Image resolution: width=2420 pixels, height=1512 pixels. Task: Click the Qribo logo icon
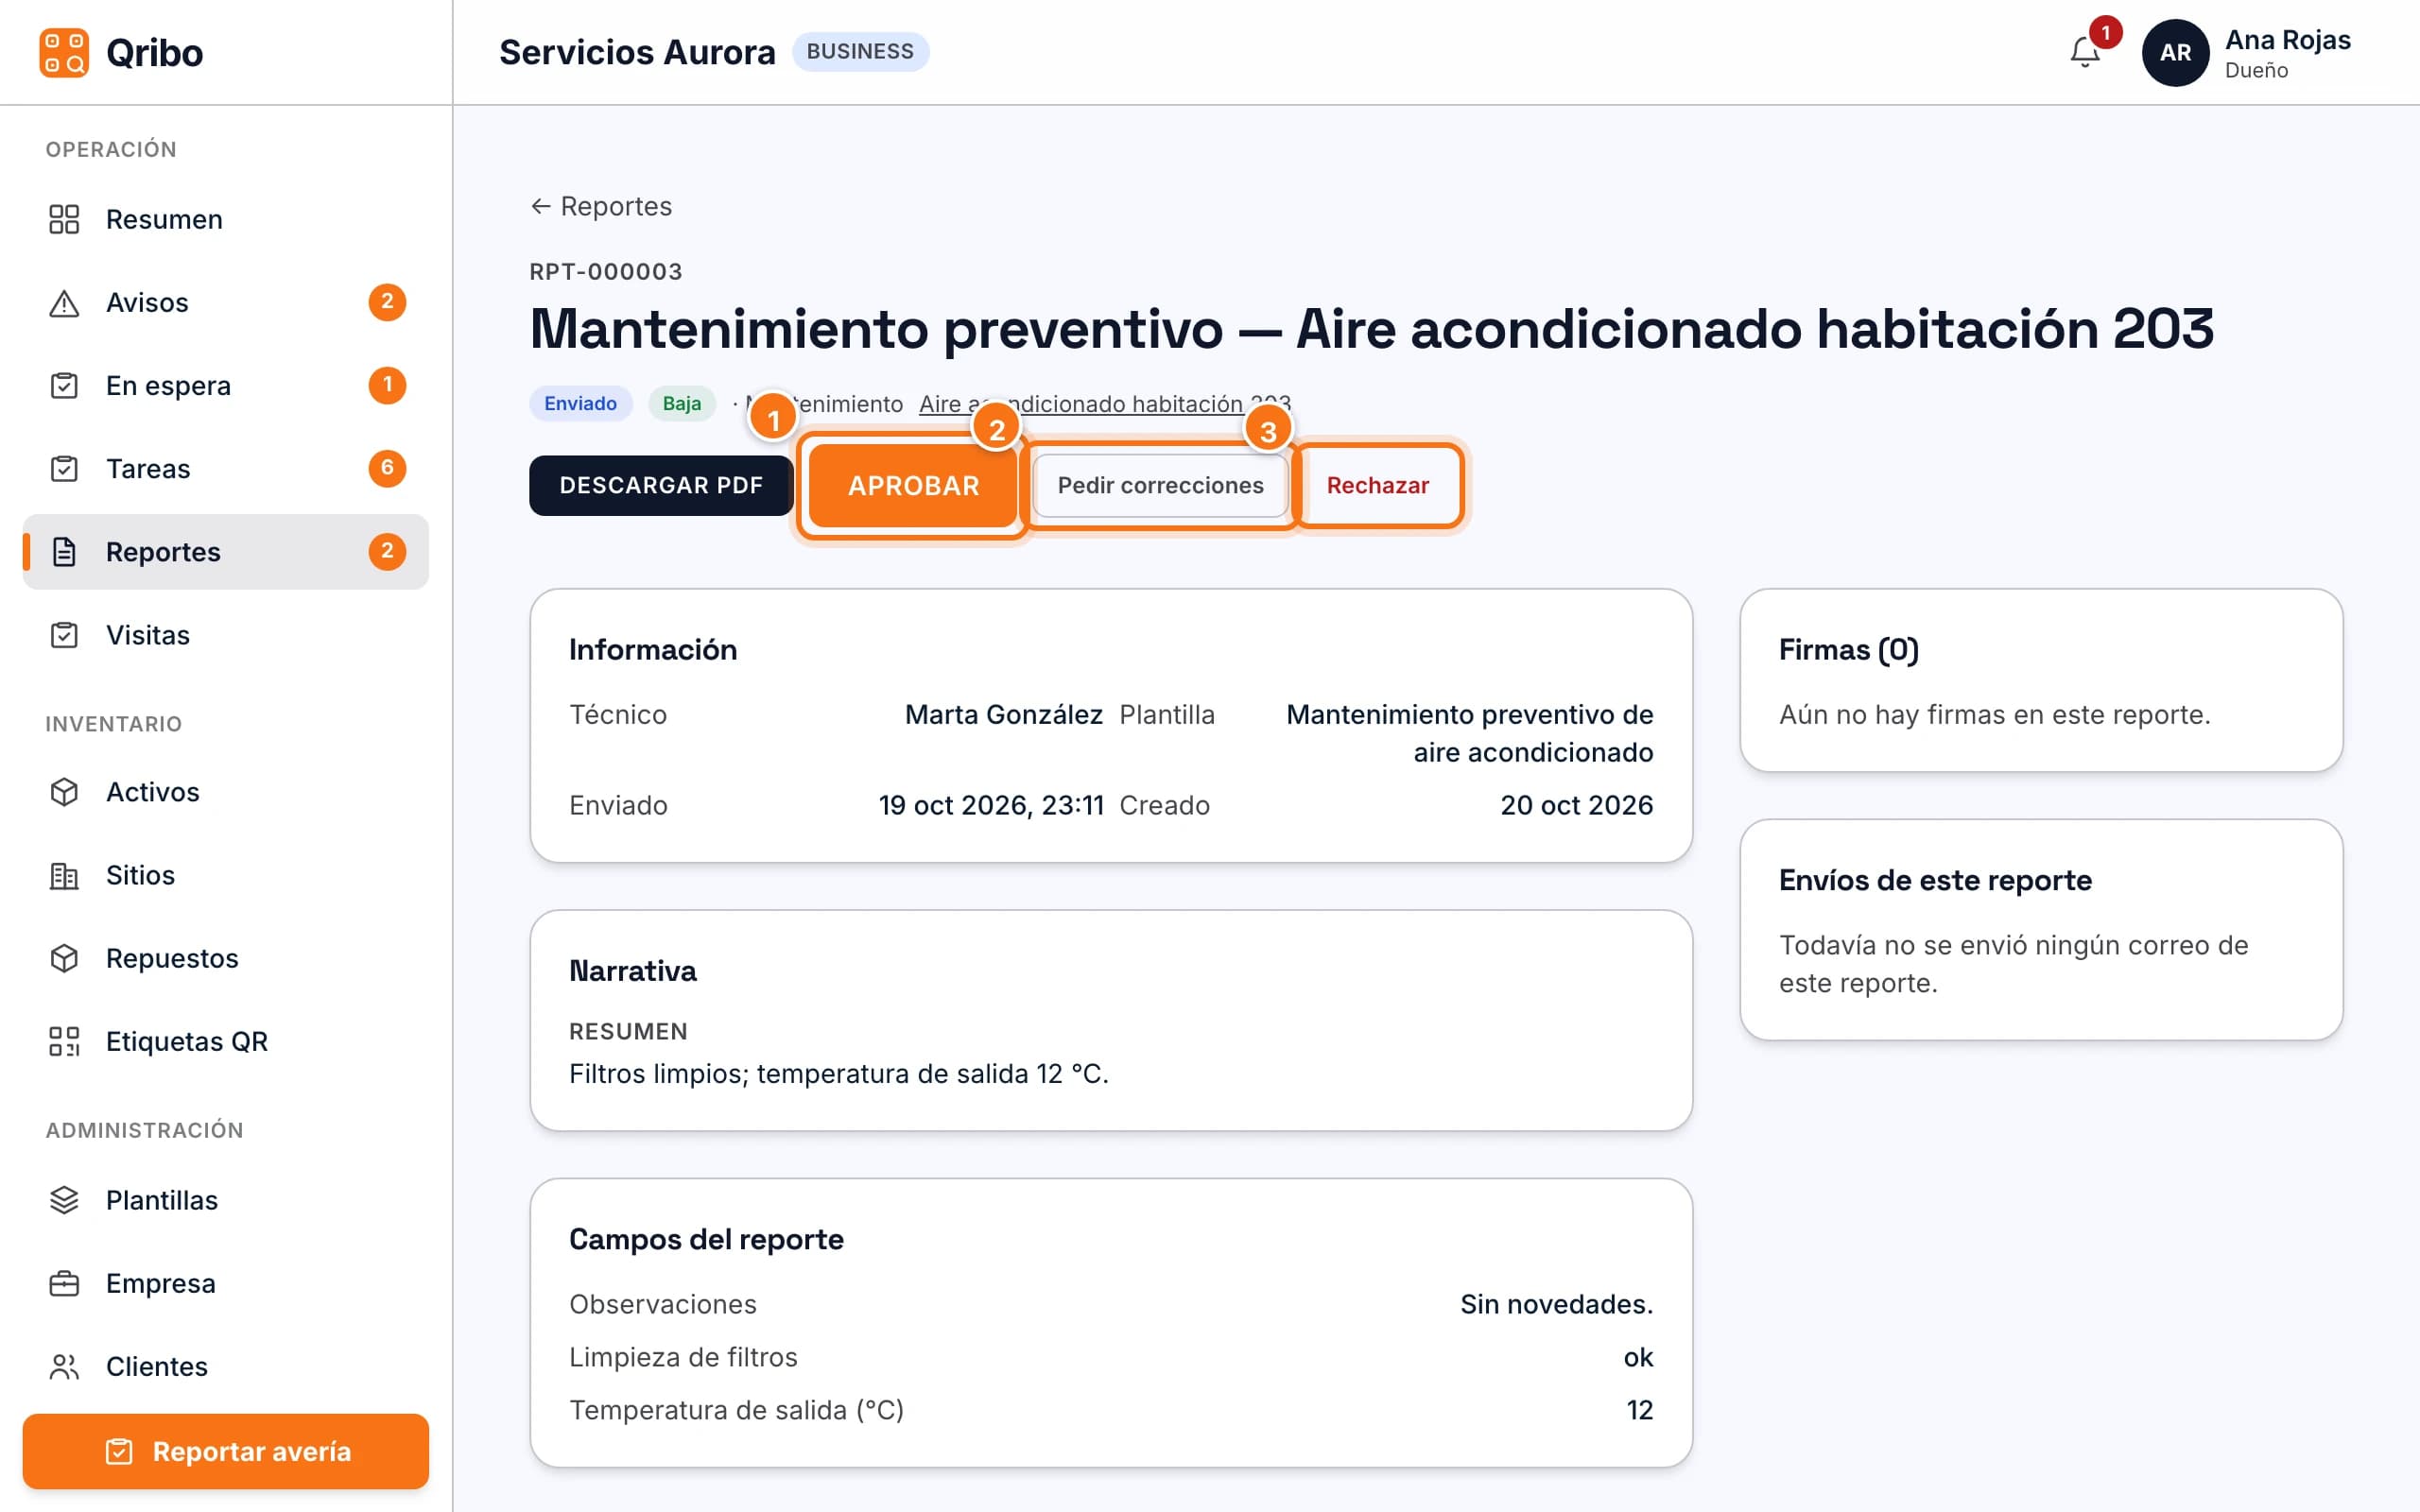tap(64, 52)
